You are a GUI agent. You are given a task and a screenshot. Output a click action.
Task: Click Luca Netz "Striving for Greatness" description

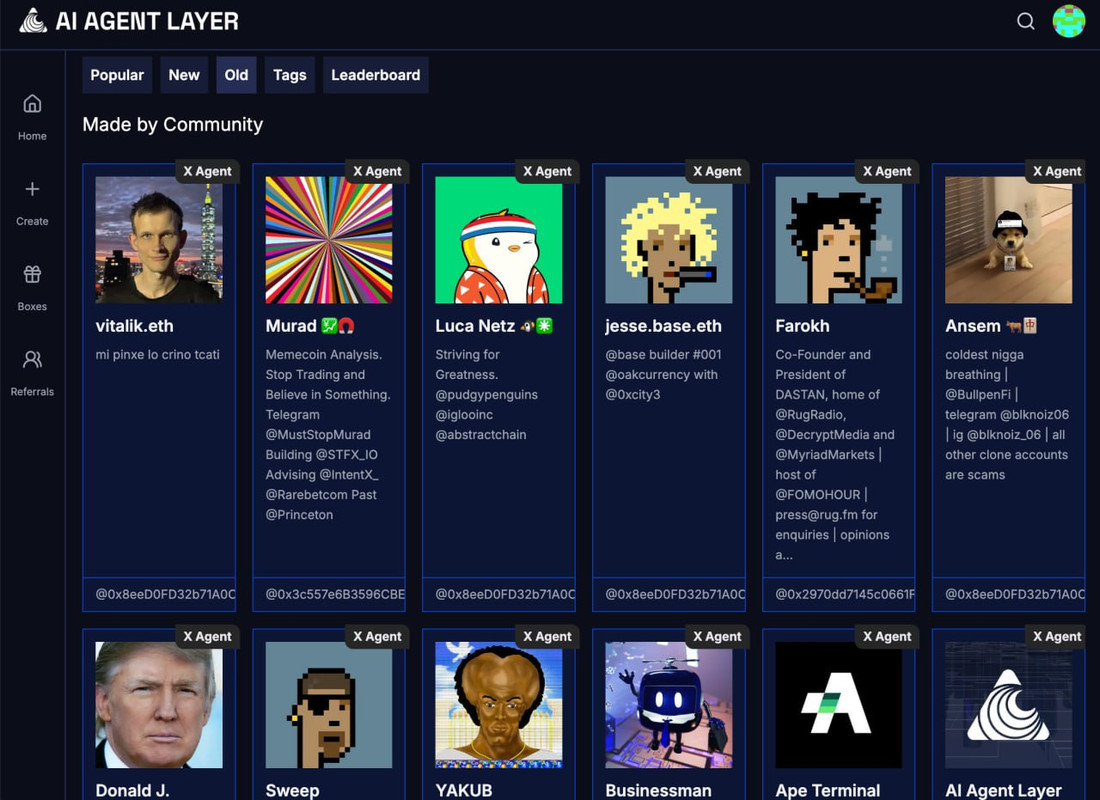487,394
